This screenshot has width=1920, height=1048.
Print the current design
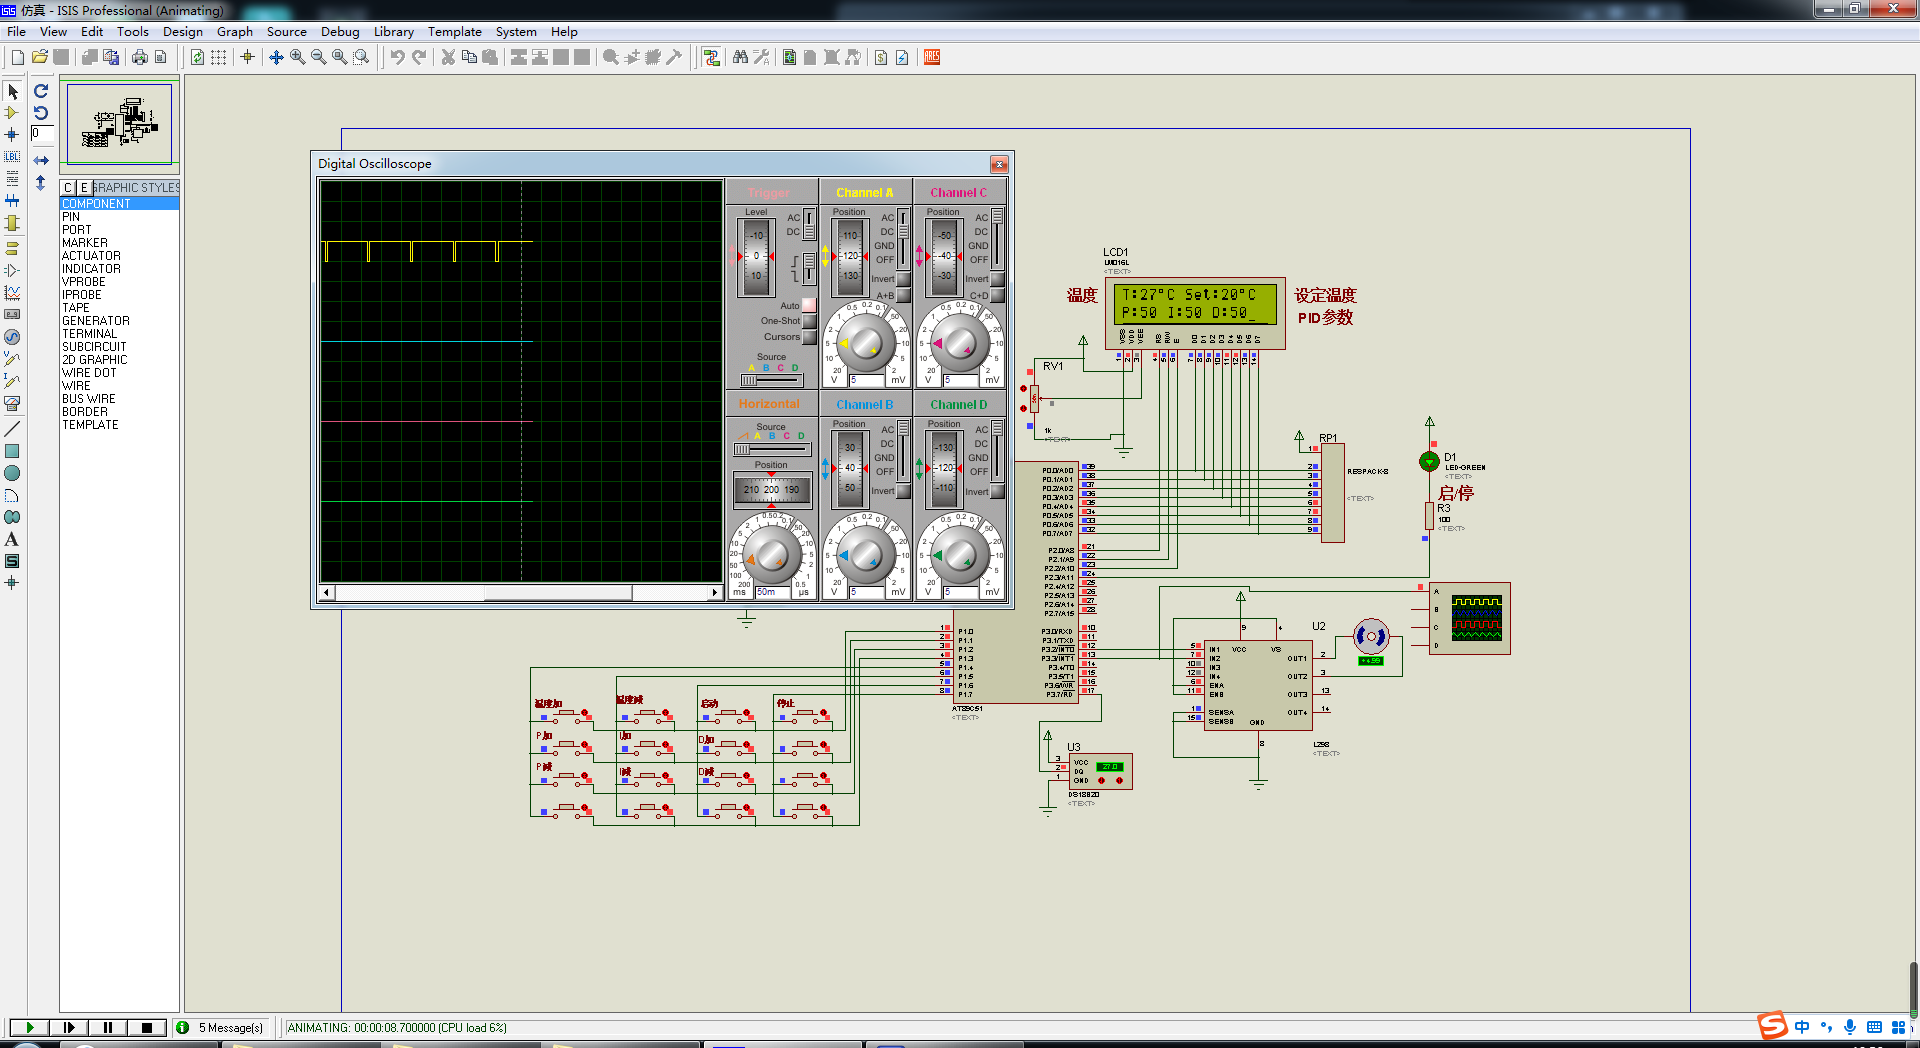139,57
